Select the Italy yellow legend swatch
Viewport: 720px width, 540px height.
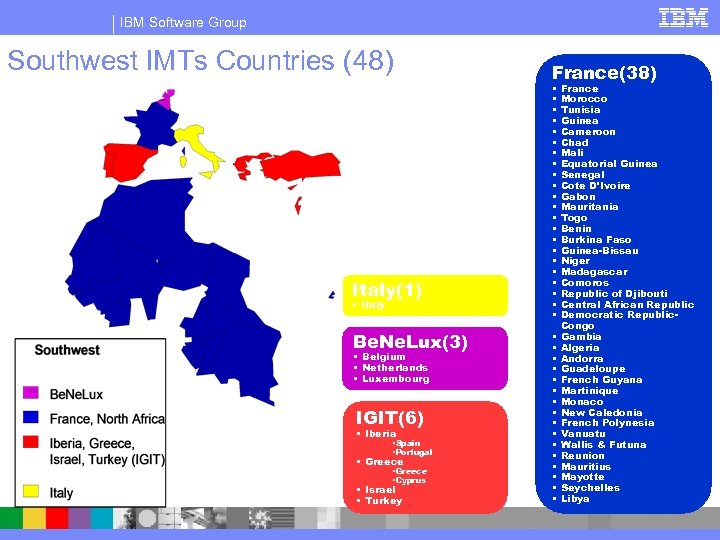coord(31,491)
